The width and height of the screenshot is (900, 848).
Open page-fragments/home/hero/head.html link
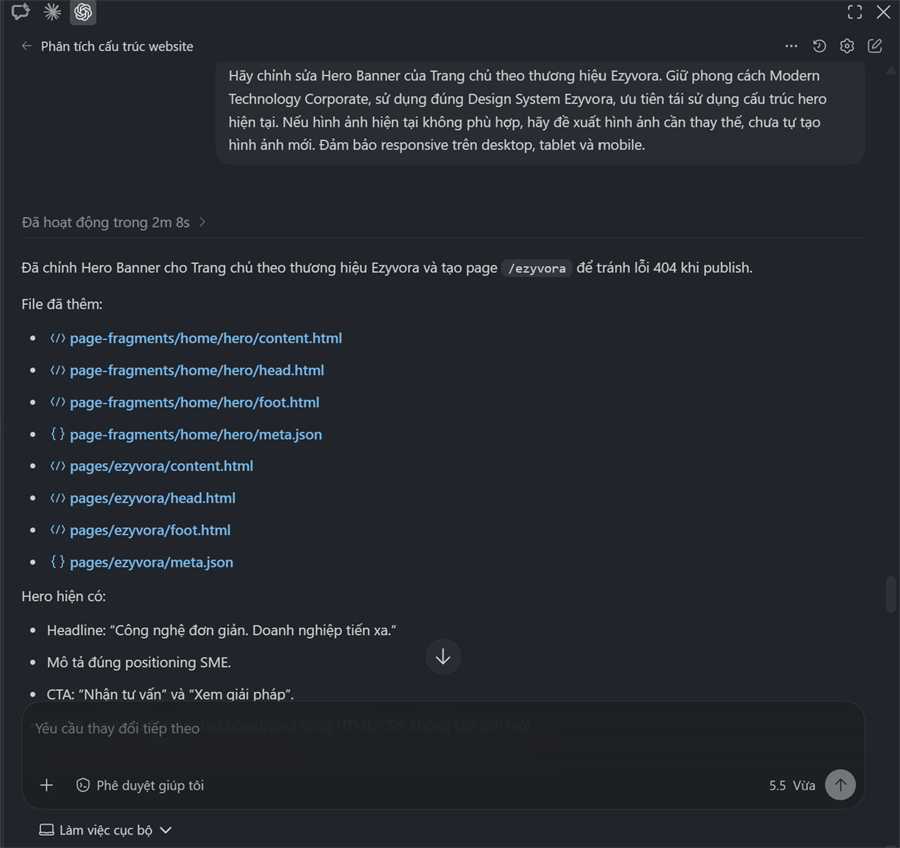(197, 370)
